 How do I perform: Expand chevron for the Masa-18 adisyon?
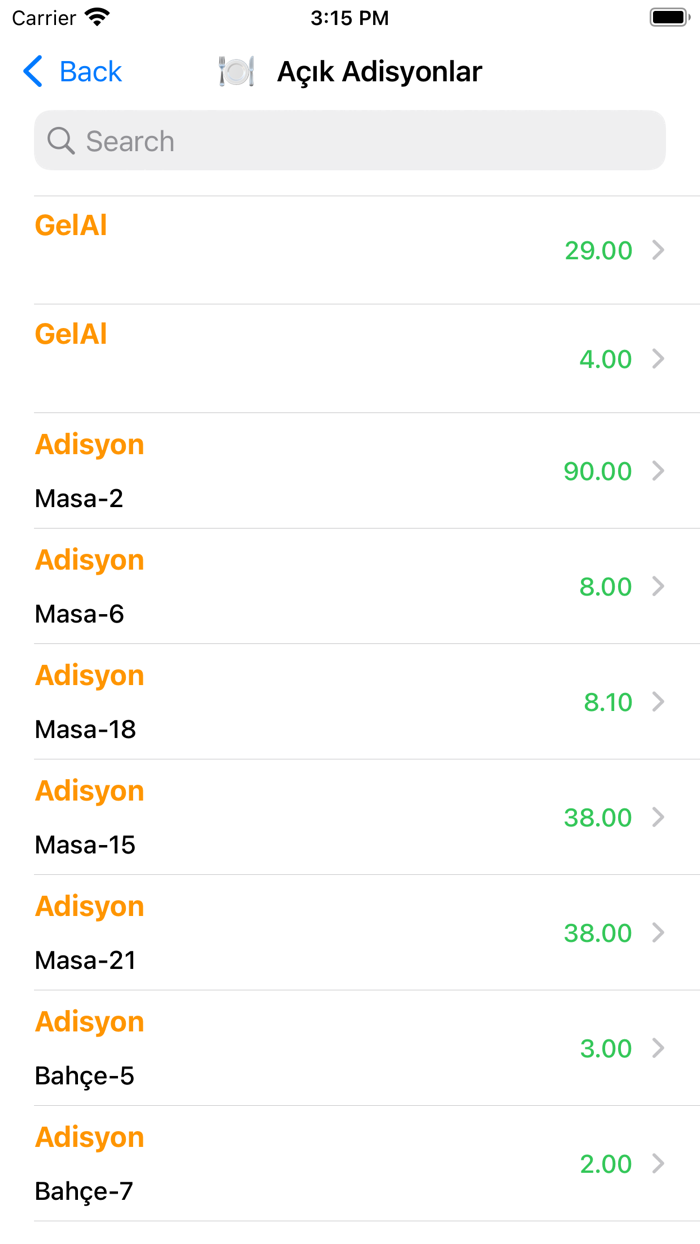click(658, 702)
